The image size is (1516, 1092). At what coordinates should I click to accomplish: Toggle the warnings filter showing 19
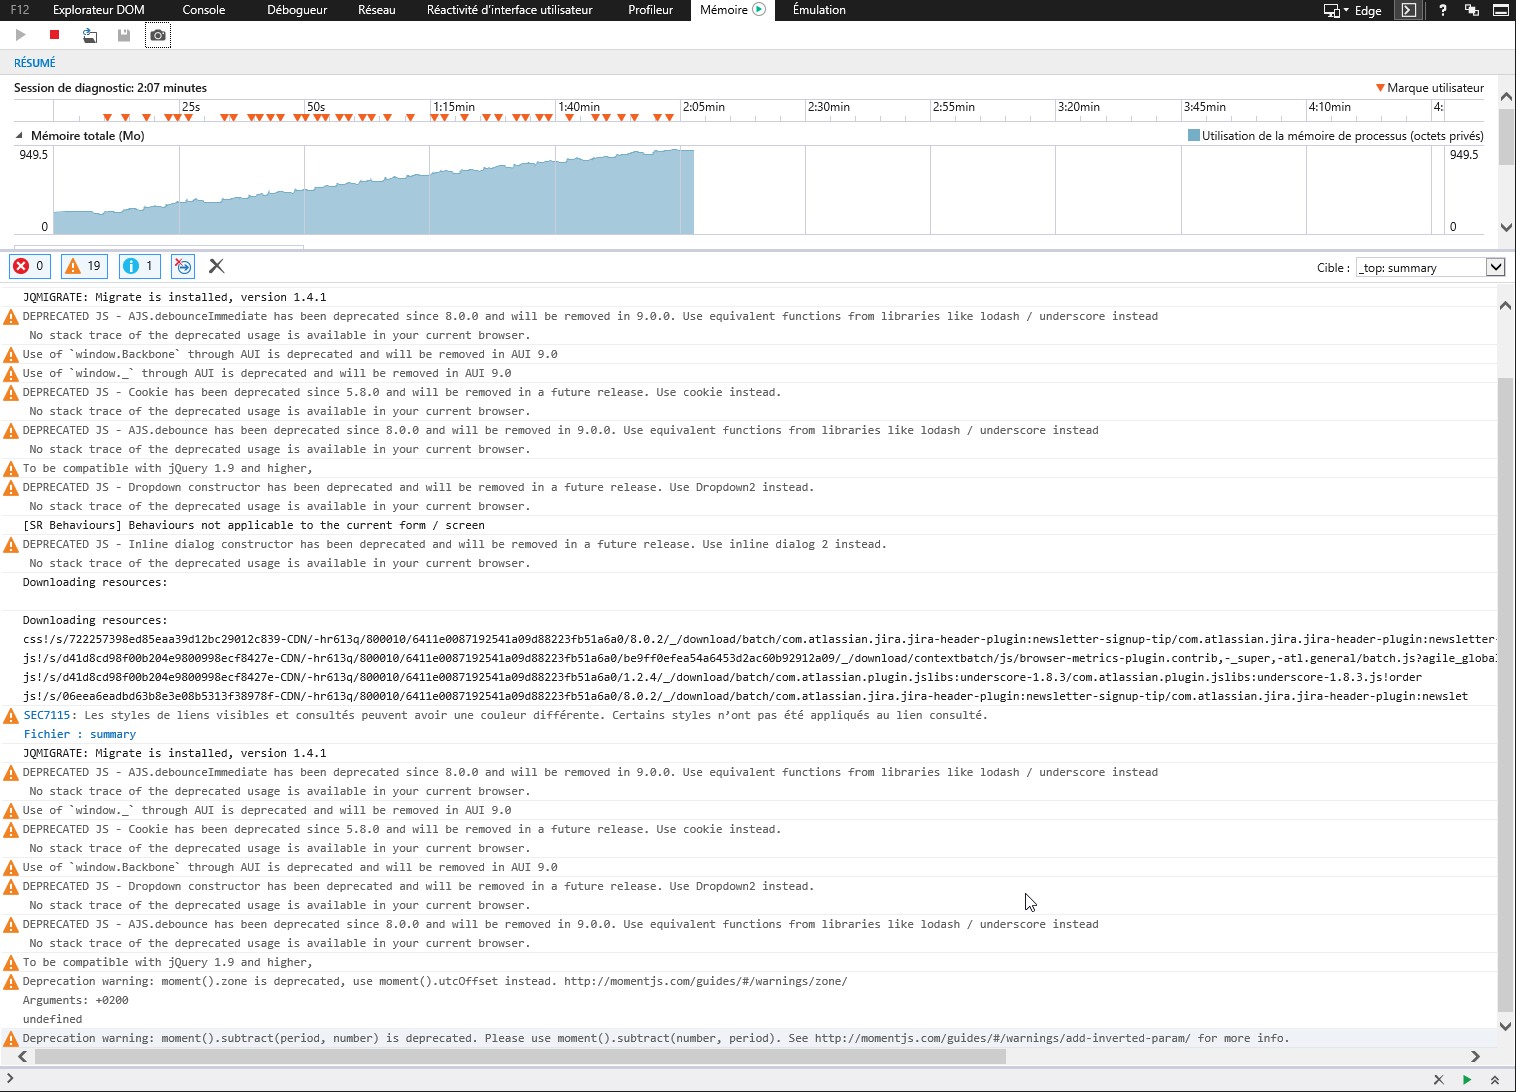(84, 266)
